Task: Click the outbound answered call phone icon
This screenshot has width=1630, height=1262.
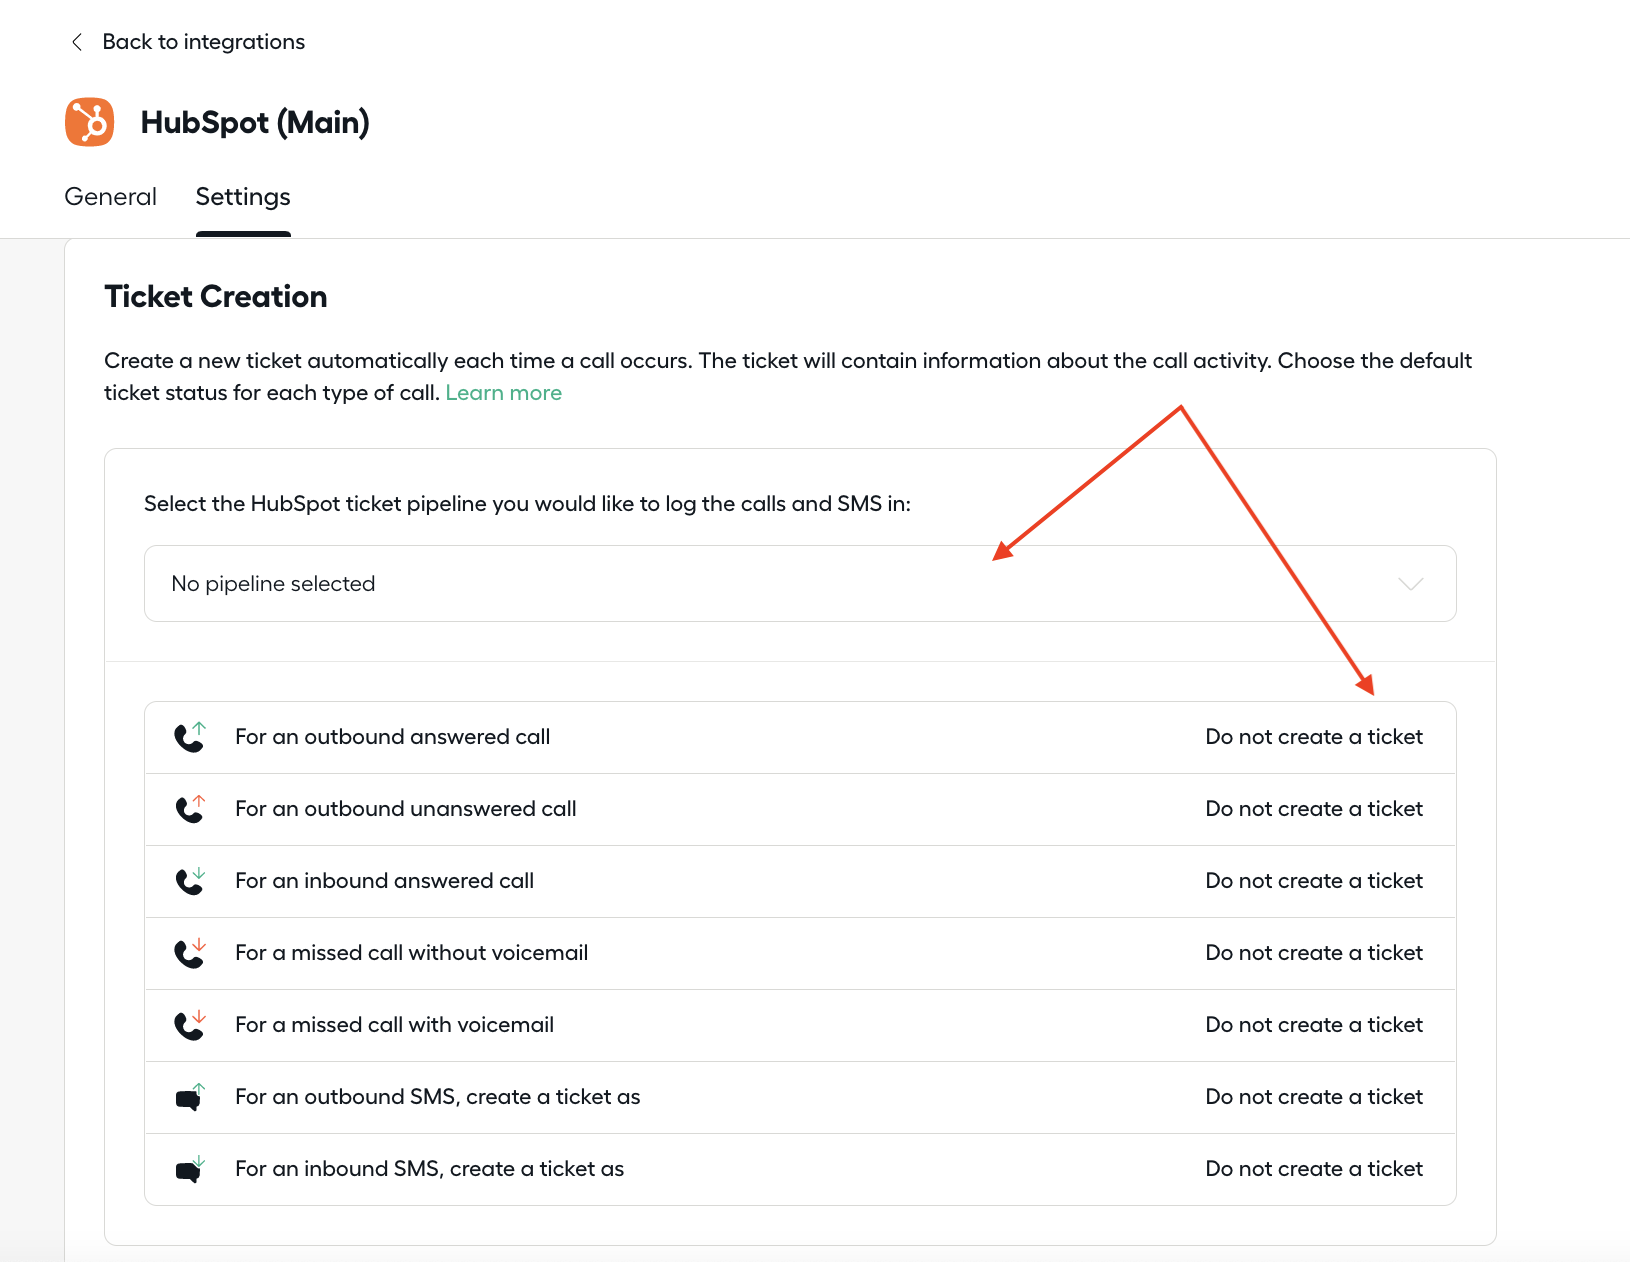Action: 190,737
